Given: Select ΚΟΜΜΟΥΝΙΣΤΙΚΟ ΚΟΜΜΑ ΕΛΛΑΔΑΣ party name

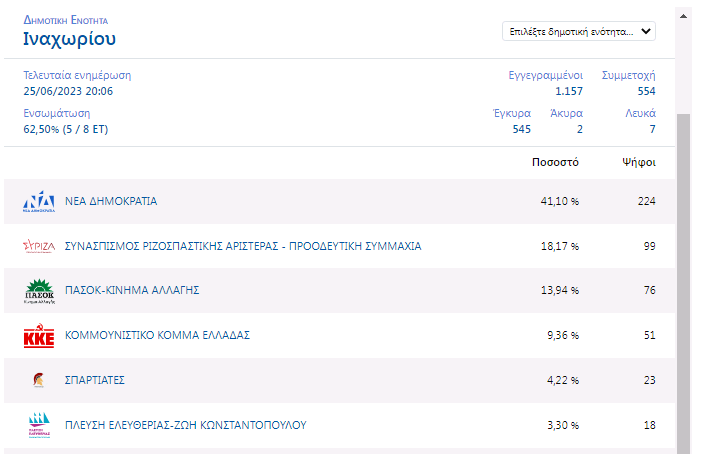Looking at the screenshot, I should click(157, 336).
